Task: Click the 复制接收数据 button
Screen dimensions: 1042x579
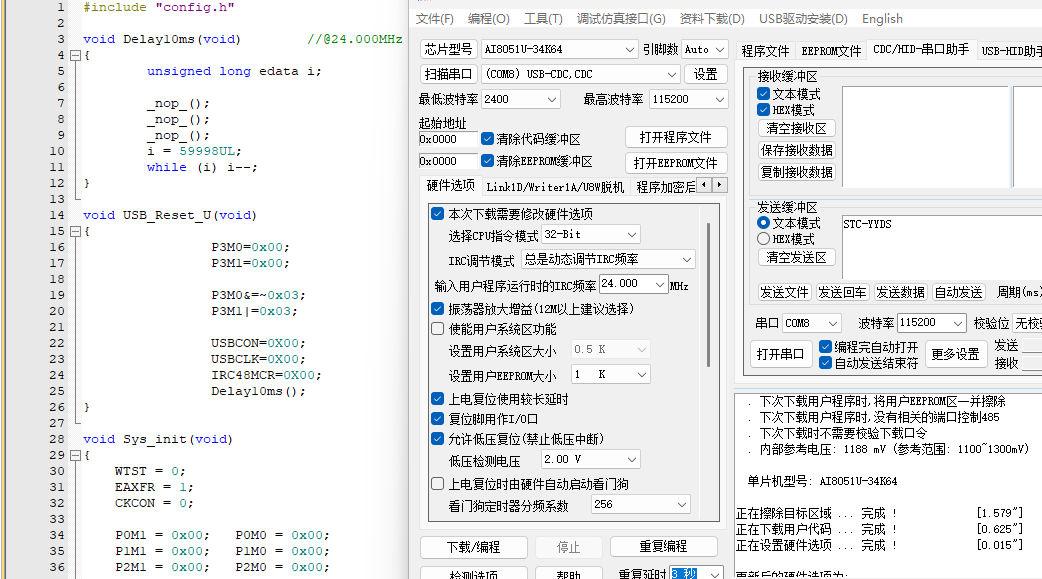Action: click(x=796, y=172)
